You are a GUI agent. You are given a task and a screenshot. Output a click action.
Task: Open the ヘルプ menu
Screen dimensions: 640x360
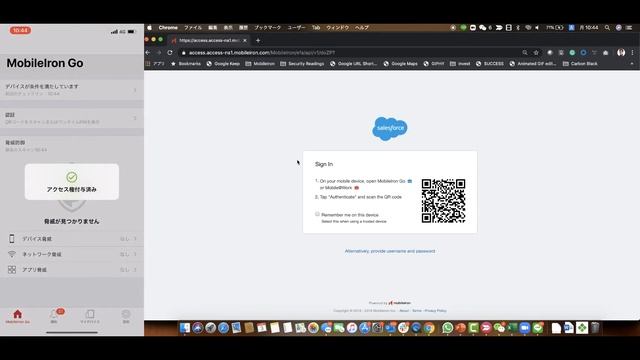[362, 28]
